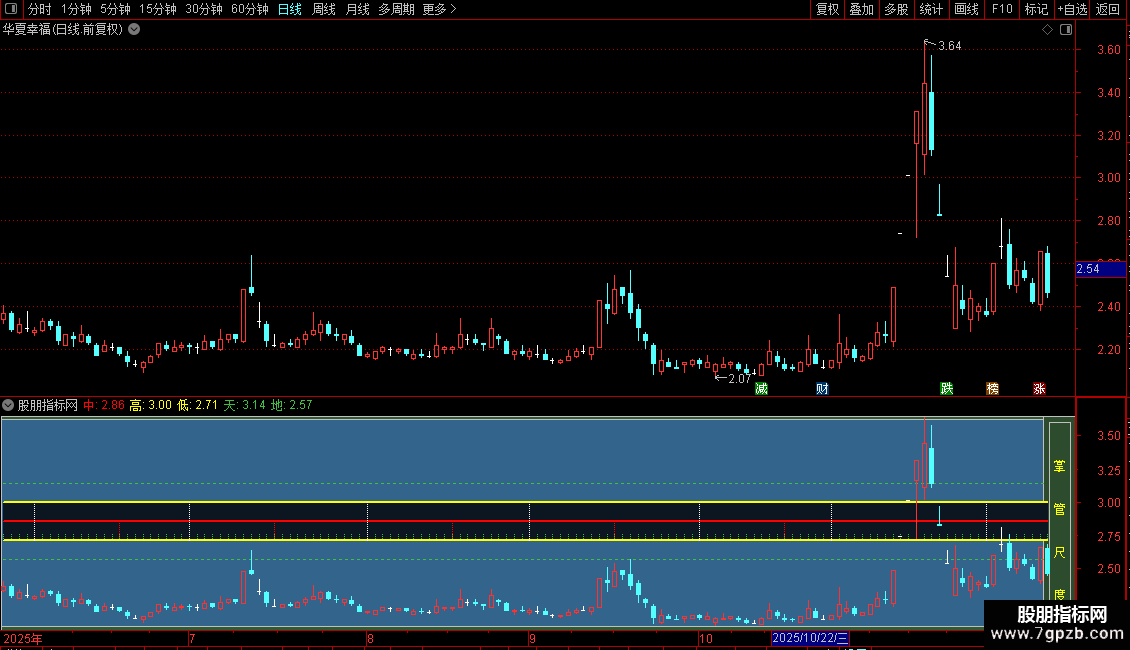
Task: Expand the 更多 periods menu
Action: click(440, 9)
